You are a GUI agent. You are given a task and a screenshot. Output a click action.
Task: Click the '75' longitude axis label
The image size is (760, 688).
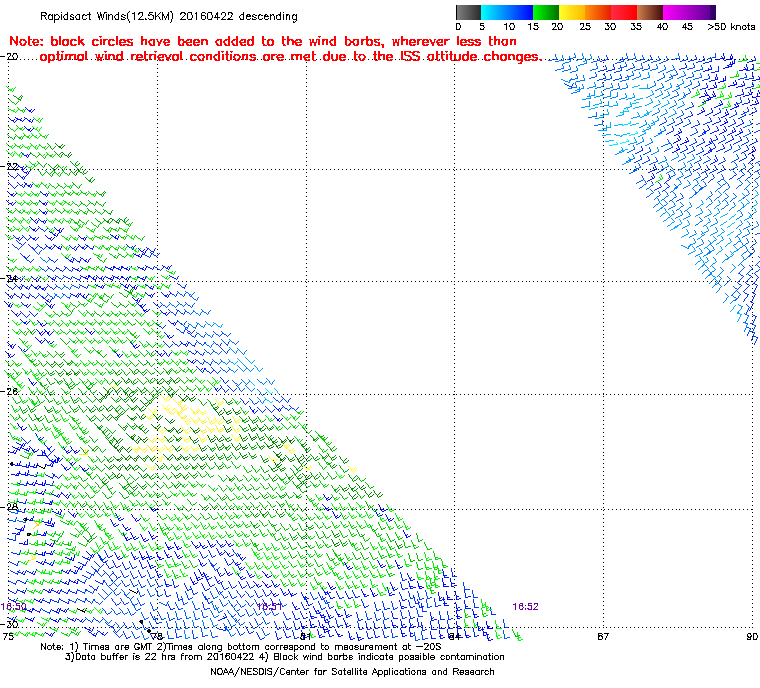point(8,637)
